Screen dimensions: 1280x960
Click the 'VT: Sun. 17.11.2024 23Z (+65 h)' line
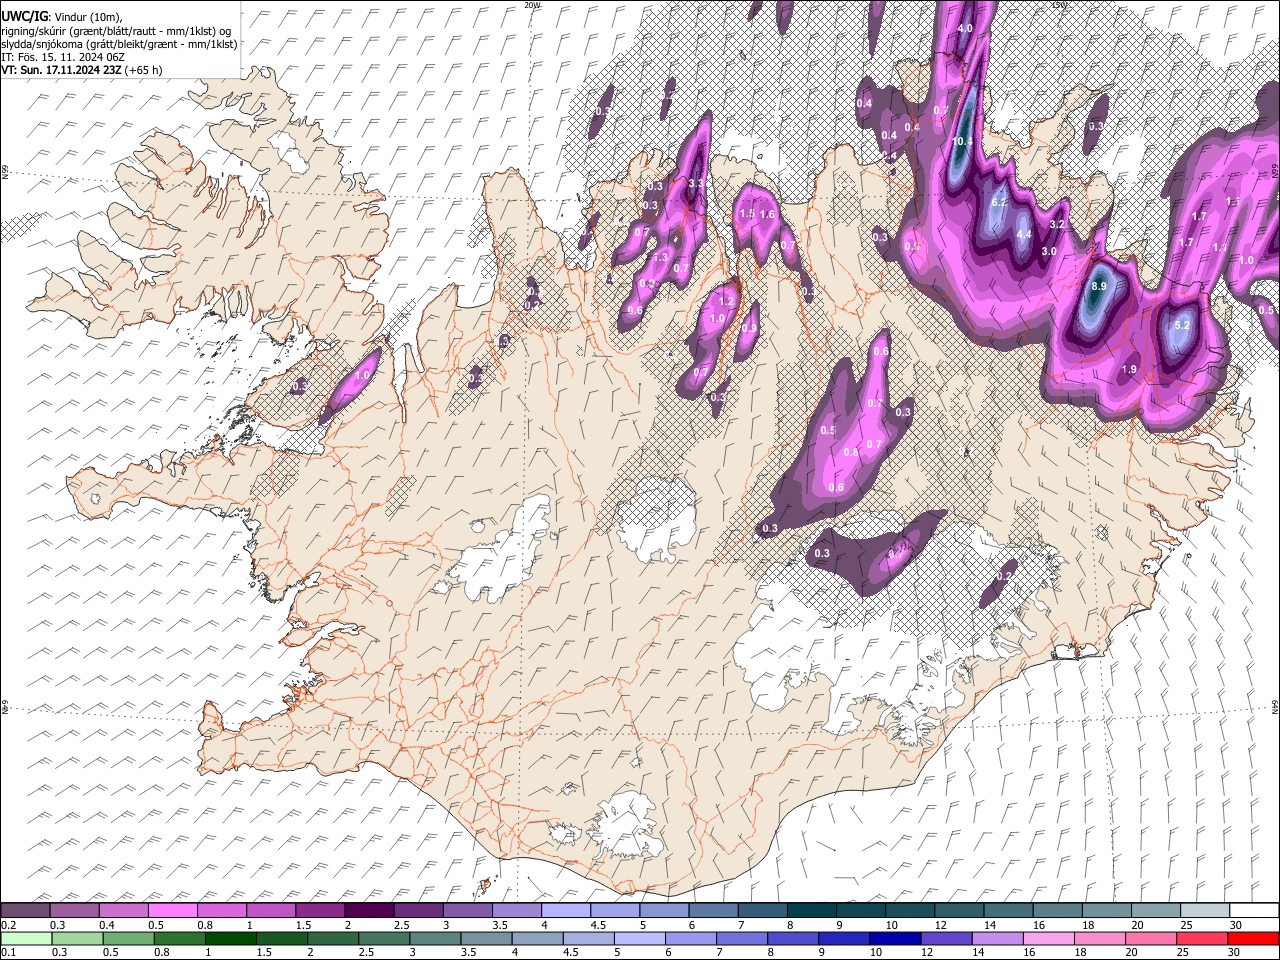[82, 70]
